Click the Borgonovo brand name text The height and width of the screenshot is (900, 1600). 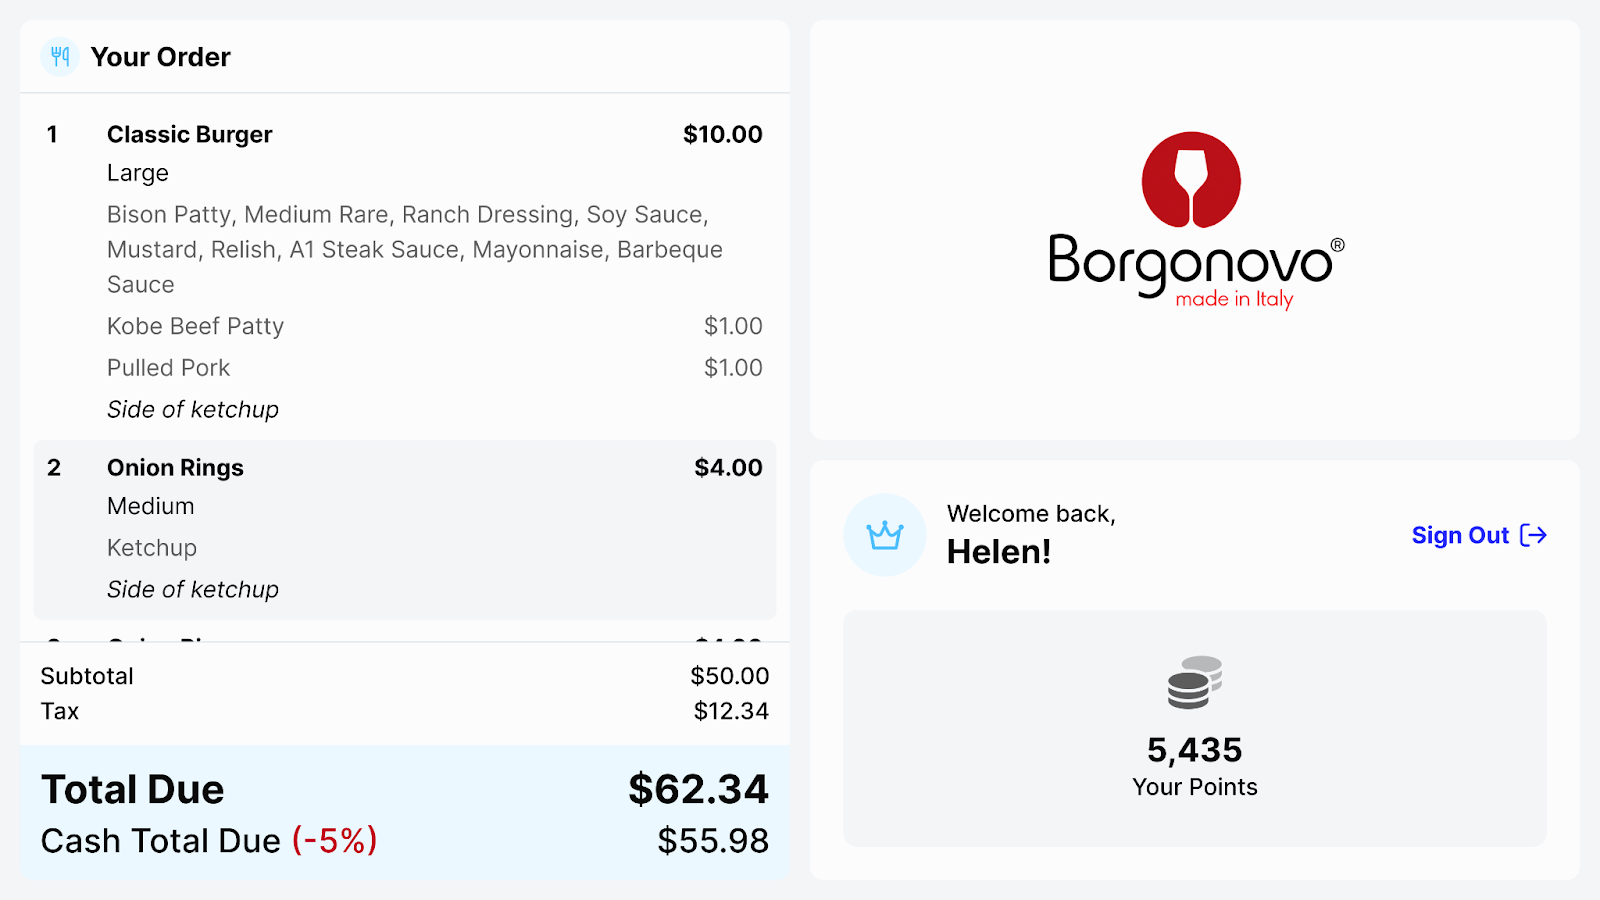pos(1190,262)
